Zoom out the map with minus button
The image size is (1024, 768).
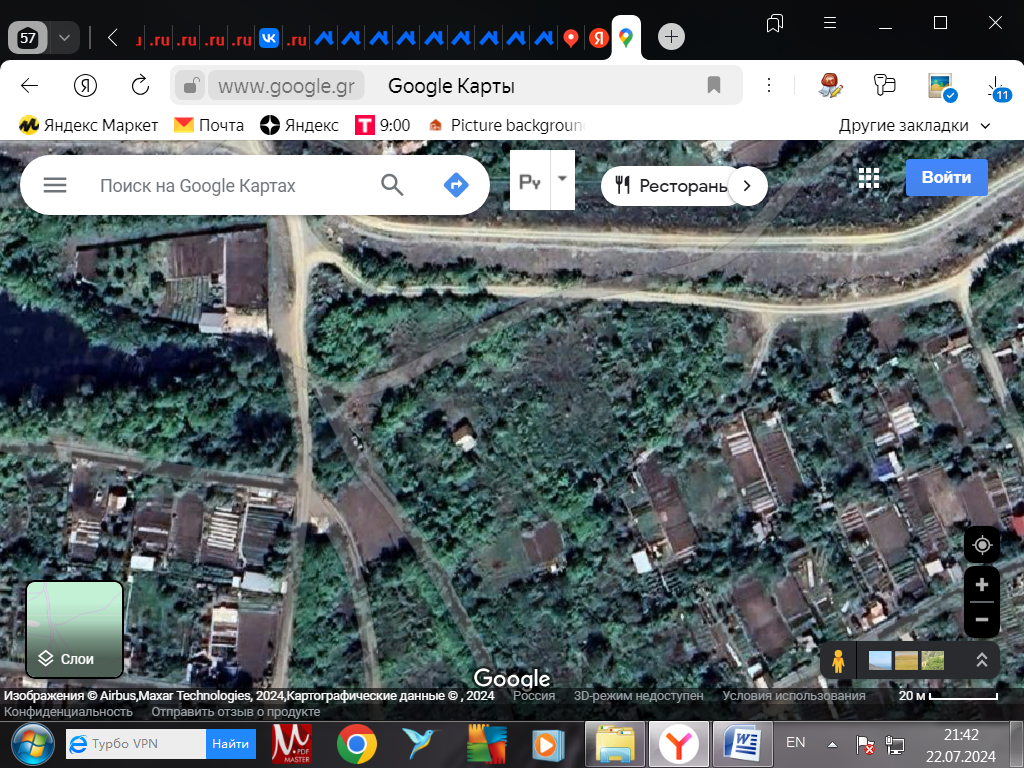(982, 619)
